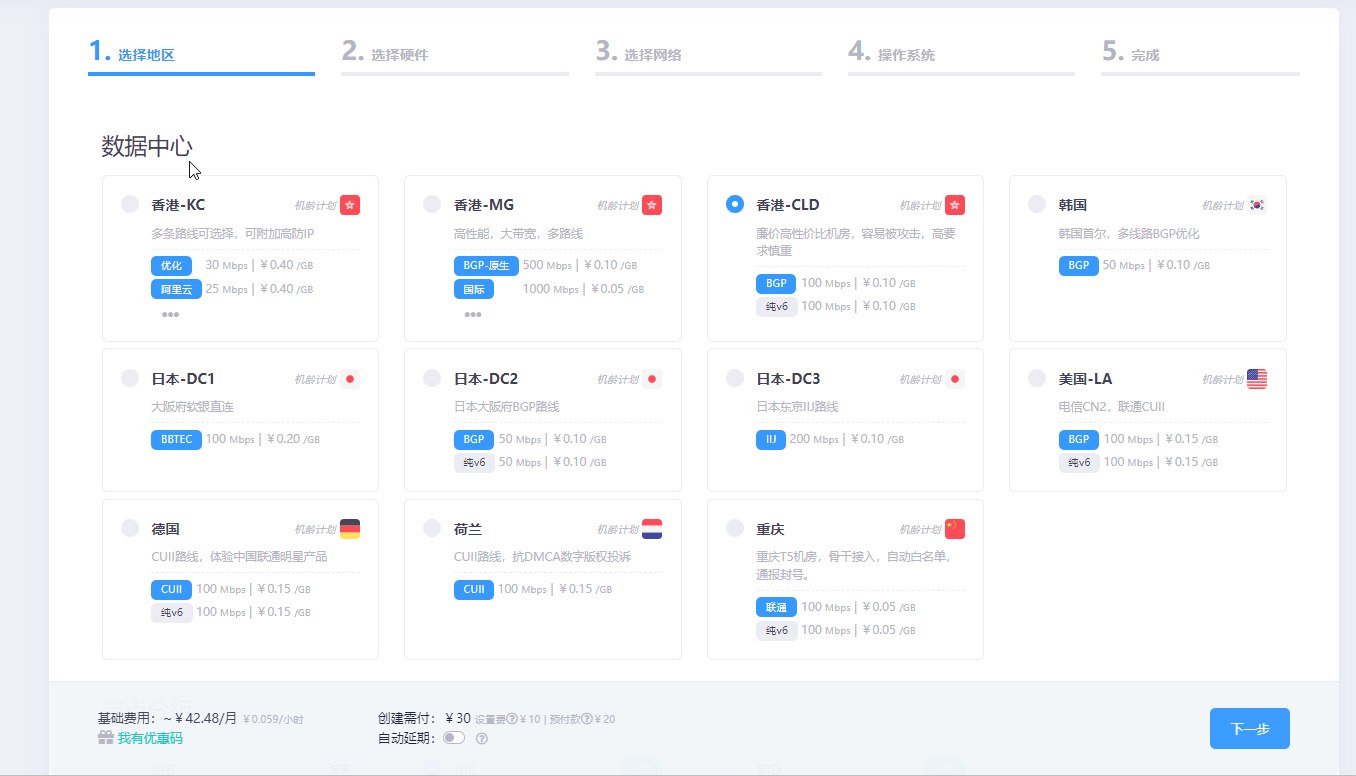Screen dimensions: 1356x776
Task: Select the 香港-KC data center radio button
Action: click(130, 204)
